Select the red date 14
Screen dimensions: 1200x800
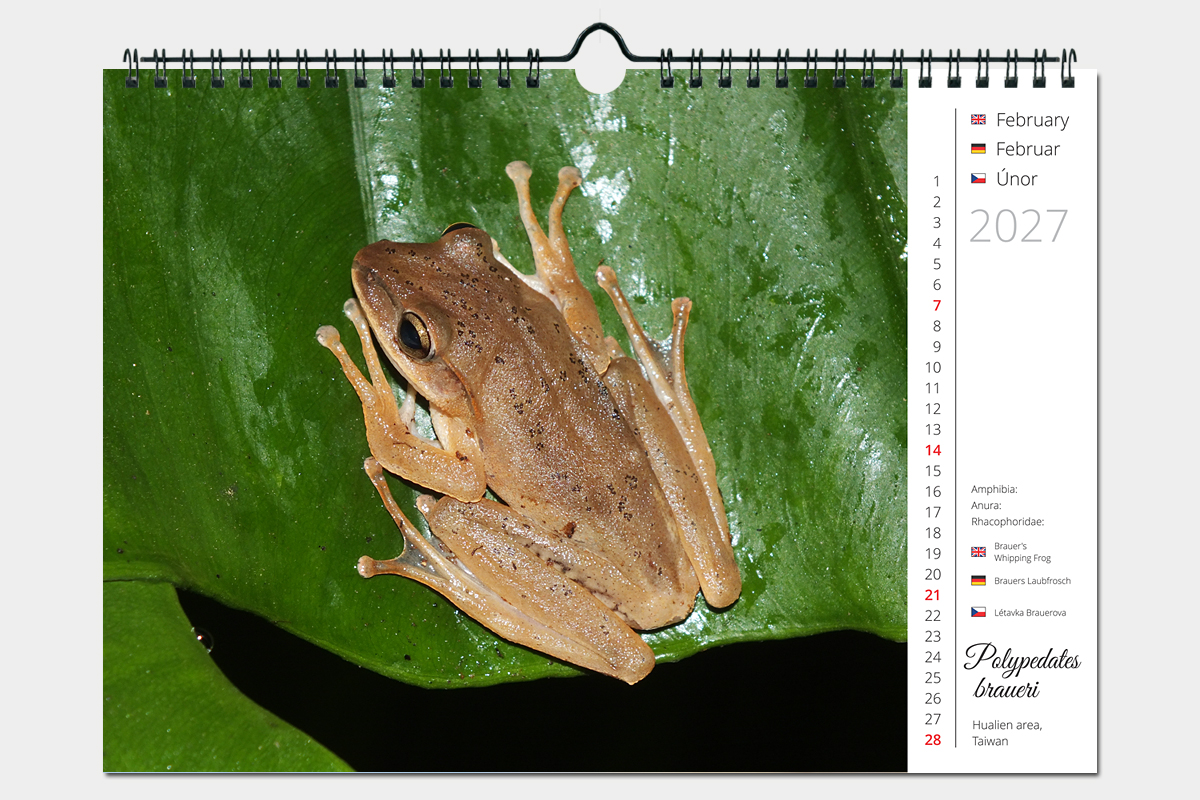(x=933, y=451)
